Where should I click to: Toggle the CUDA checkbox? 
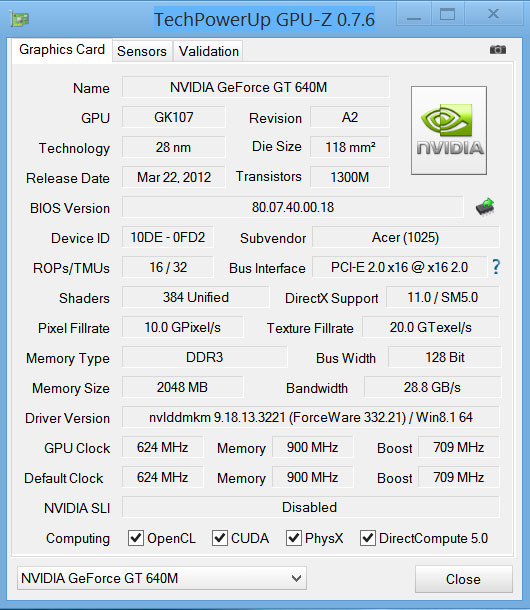click(220, 538)
